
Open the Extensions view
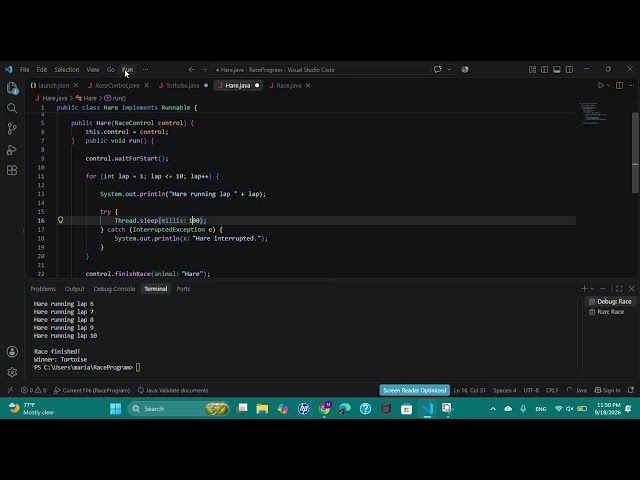tap(12, 170)
